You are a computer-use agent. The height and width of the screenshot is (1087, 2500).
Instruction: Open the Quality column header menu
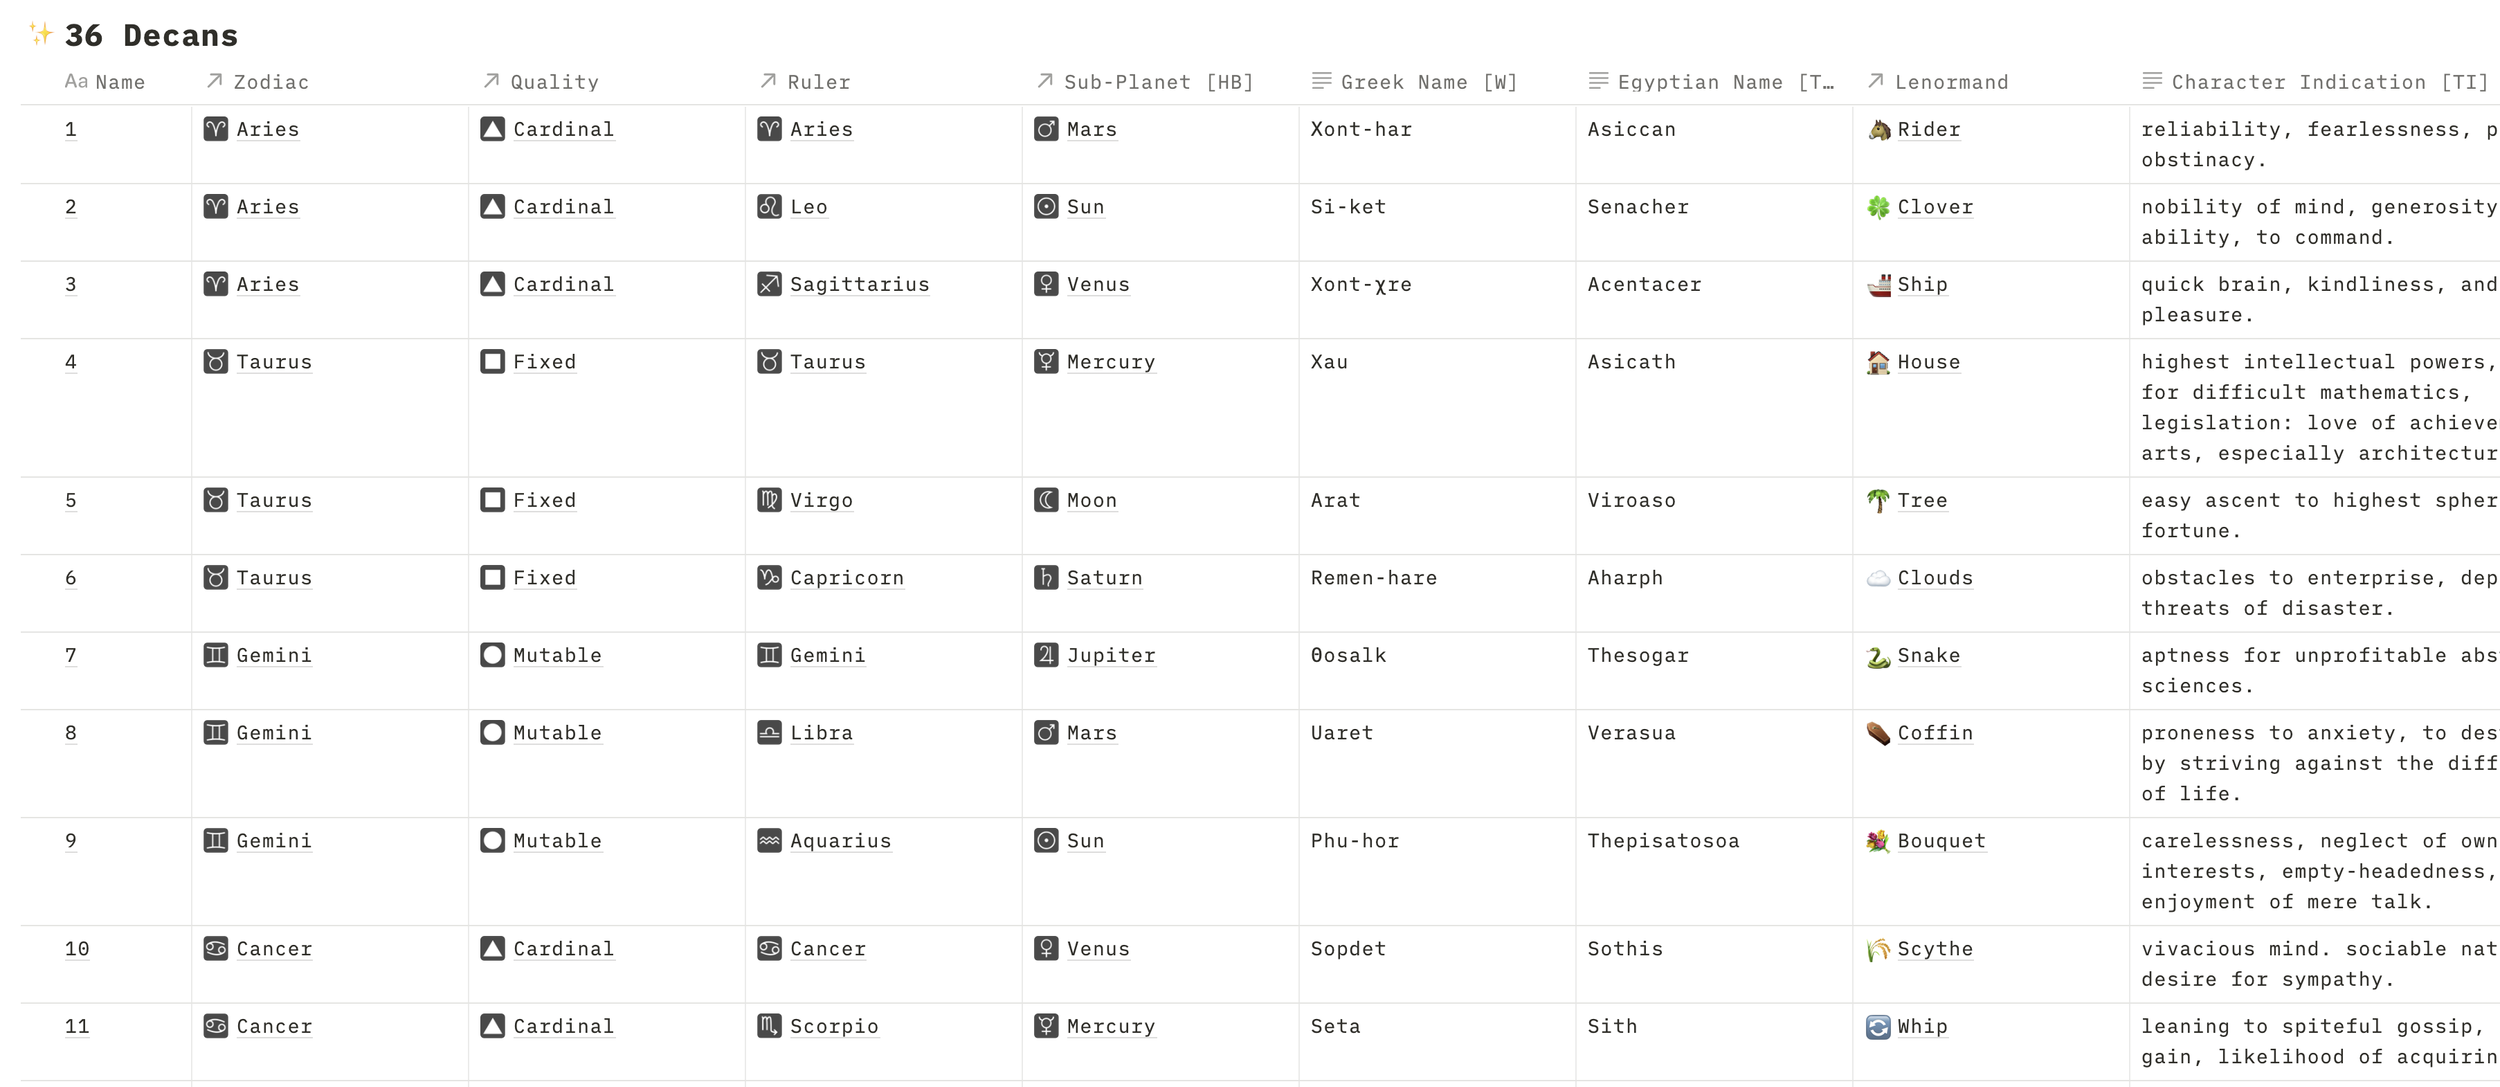pos(553,82)
